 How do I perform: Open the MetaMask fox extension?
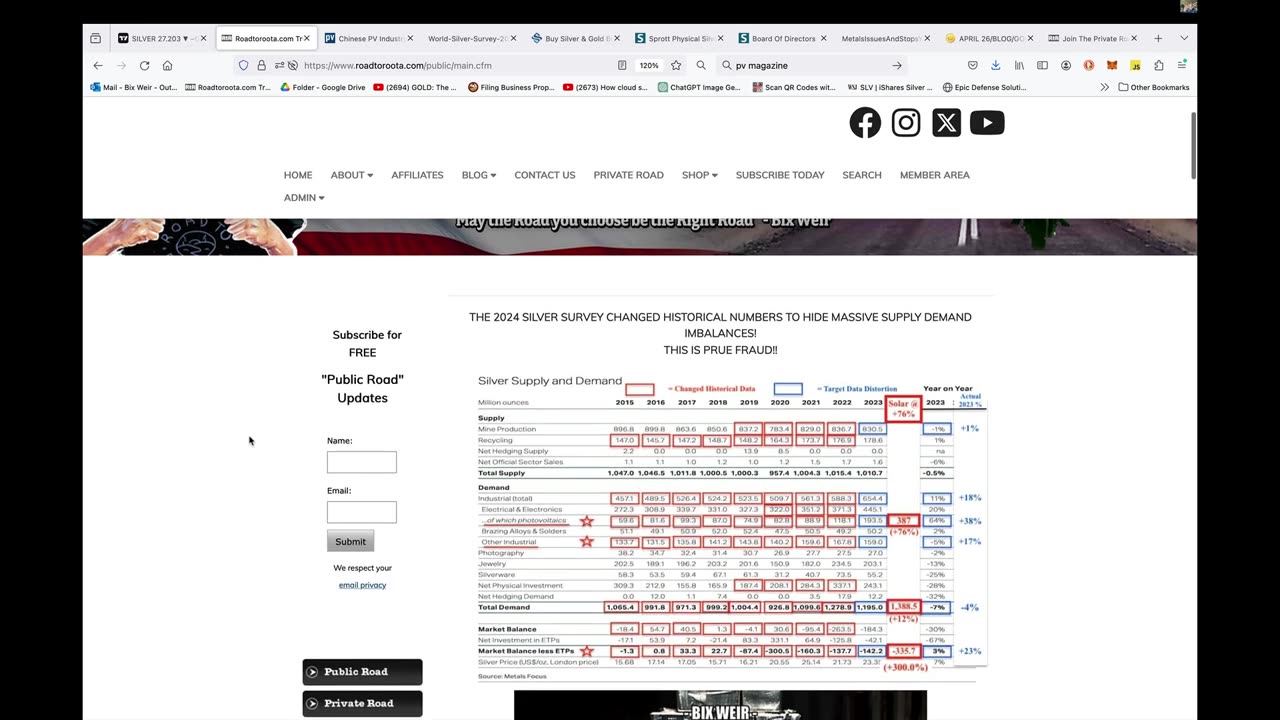(1112, 65)
